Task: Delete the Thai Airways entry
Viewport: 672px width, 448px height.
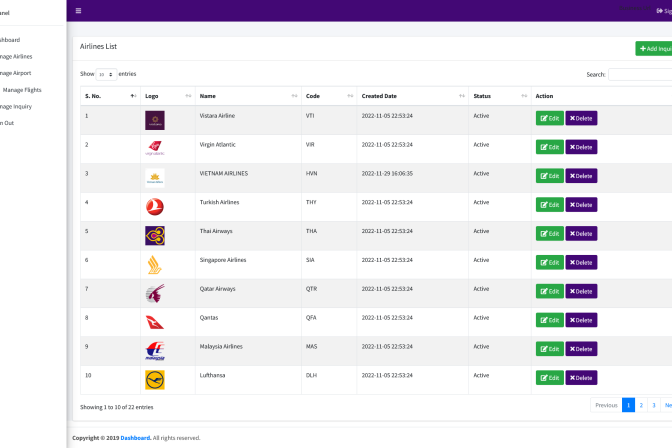Action: (581, 234)
